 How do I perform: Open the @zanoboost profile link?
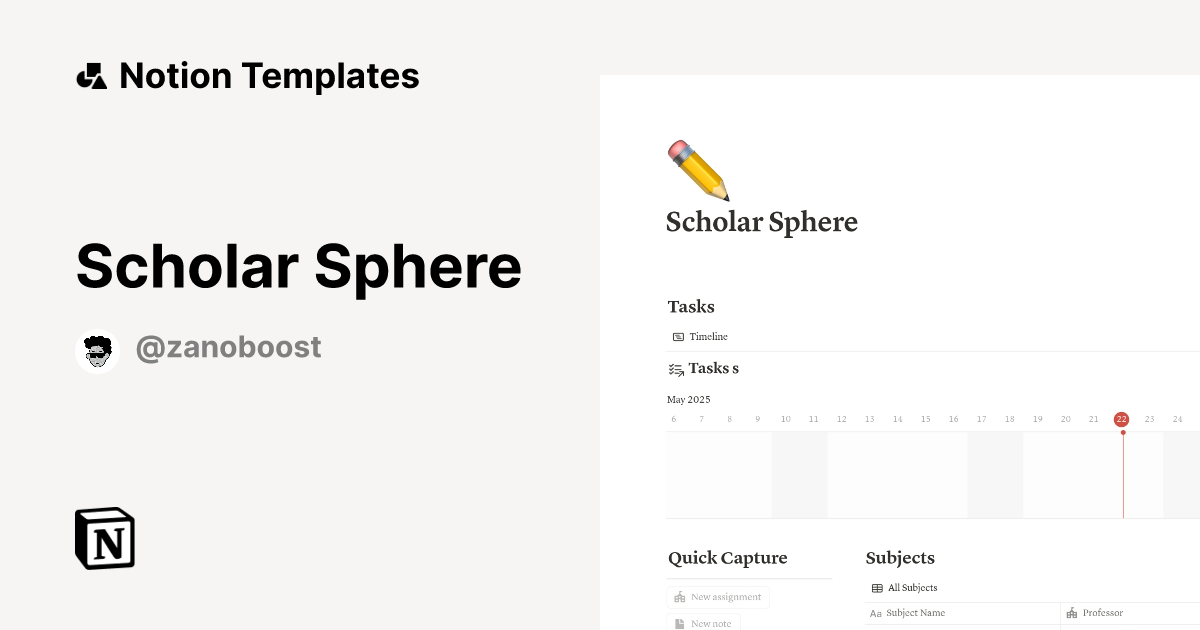(x=228, y=347)
